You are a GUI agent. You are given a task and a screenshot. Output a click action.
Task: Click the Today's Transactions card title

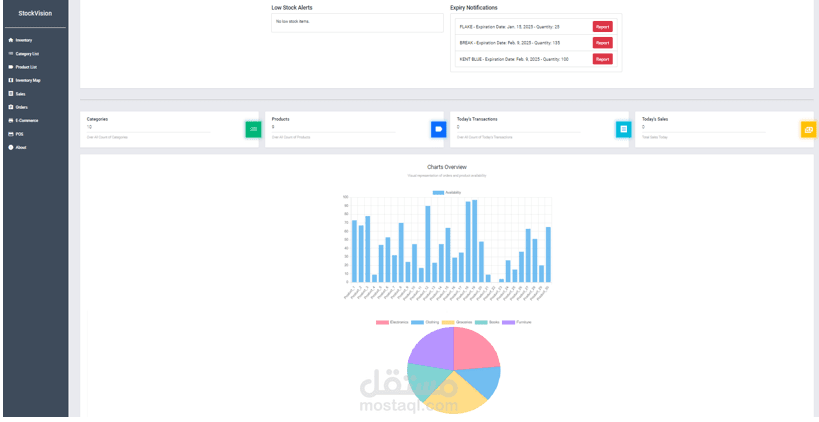(x=477, y=119)
